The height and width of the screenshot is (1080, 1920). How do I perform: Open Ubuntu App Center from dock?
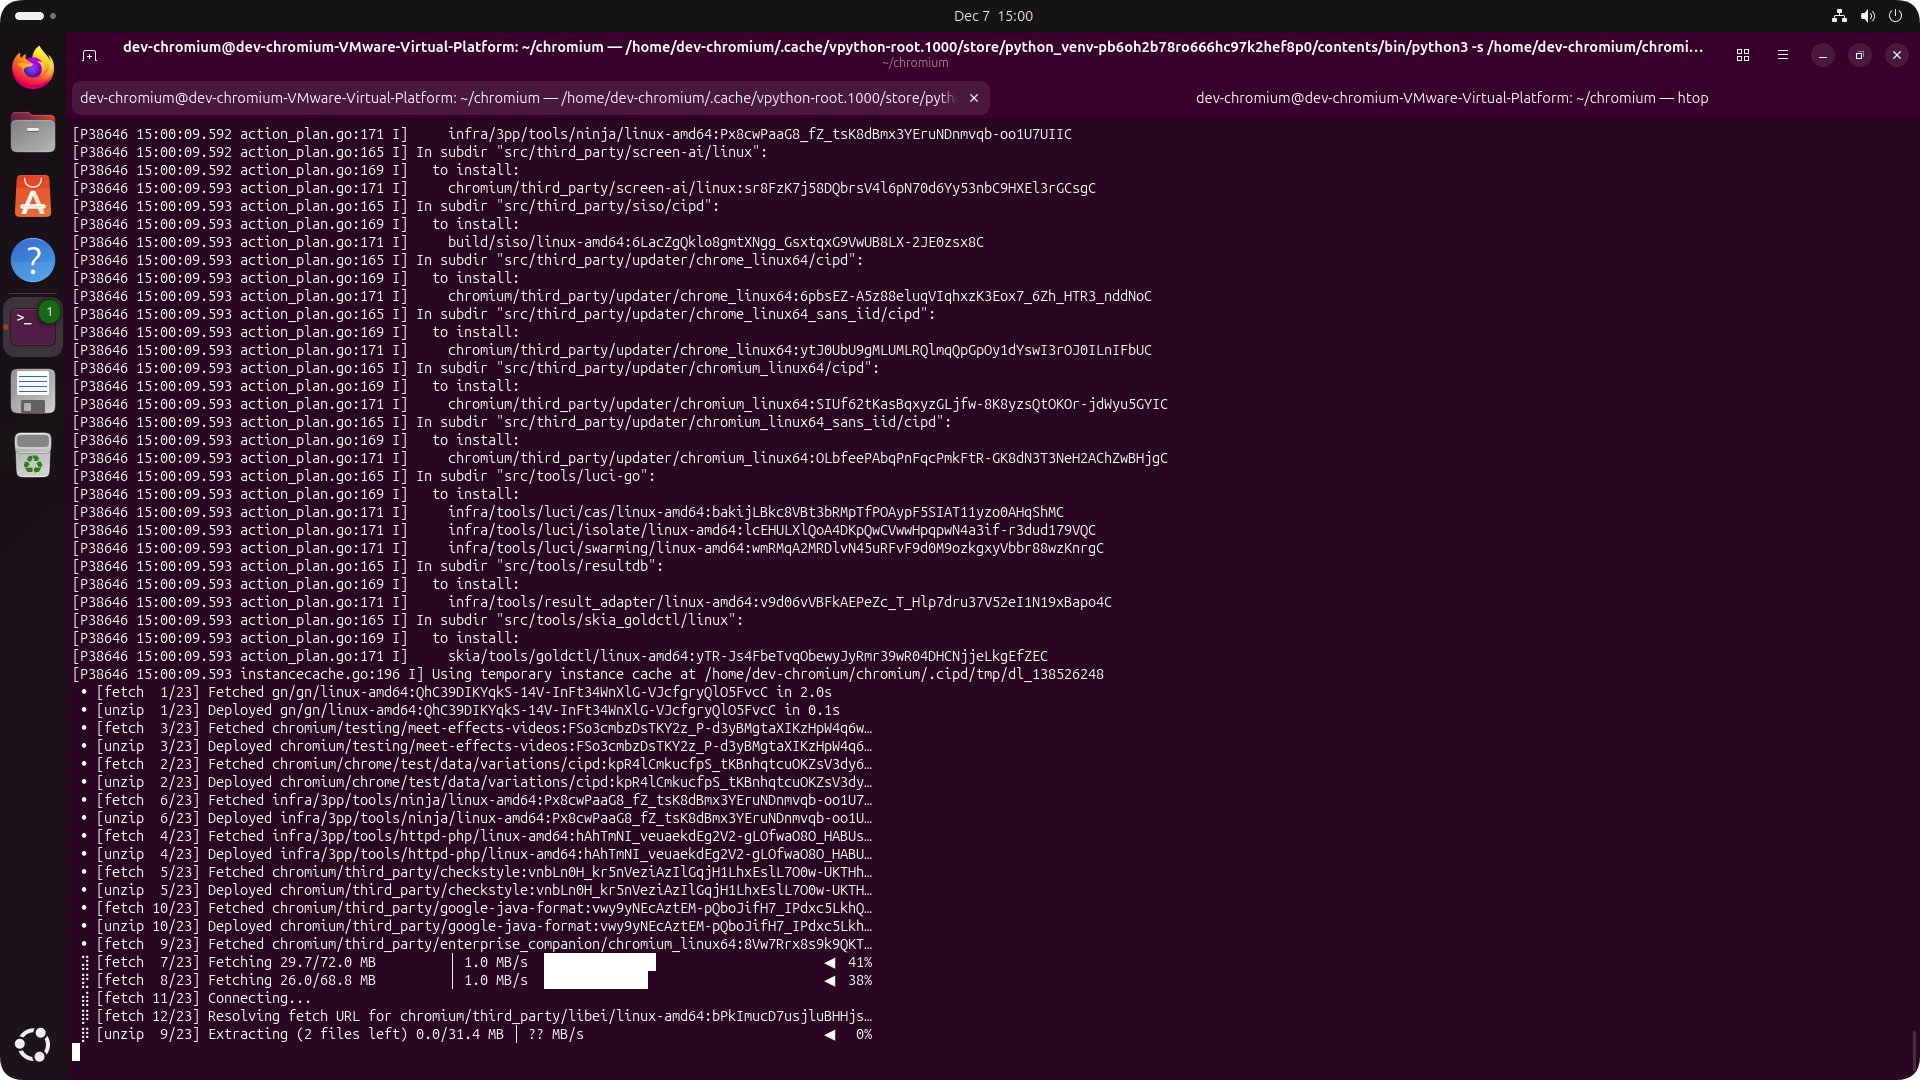pyautogui.click(x=33, y=196)
